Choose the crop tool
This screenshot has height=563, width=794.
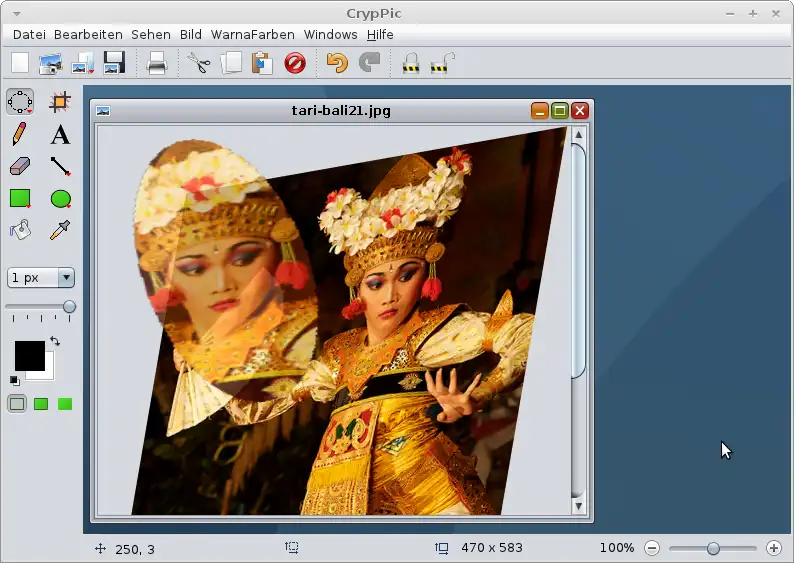coord(60,102)
